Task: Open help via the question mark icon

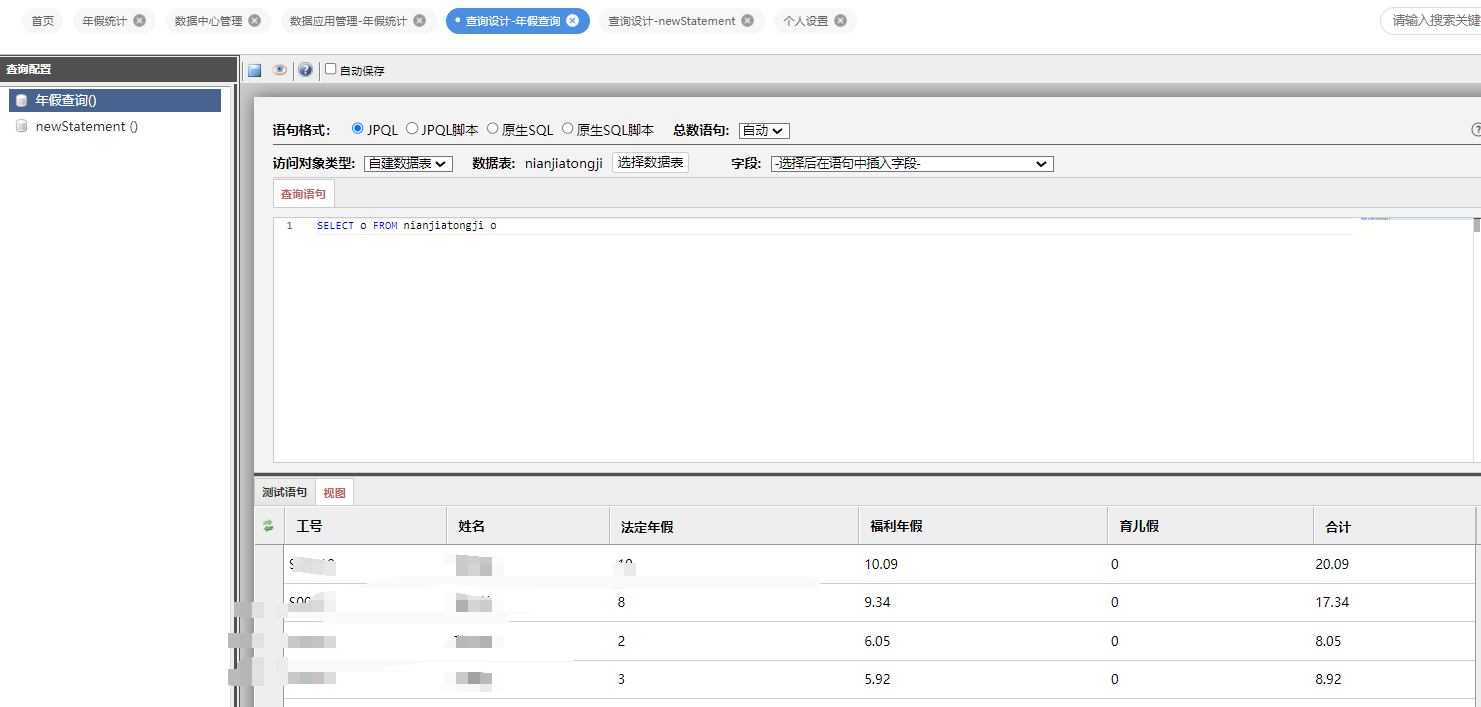Action: click(x=305, y=70)
